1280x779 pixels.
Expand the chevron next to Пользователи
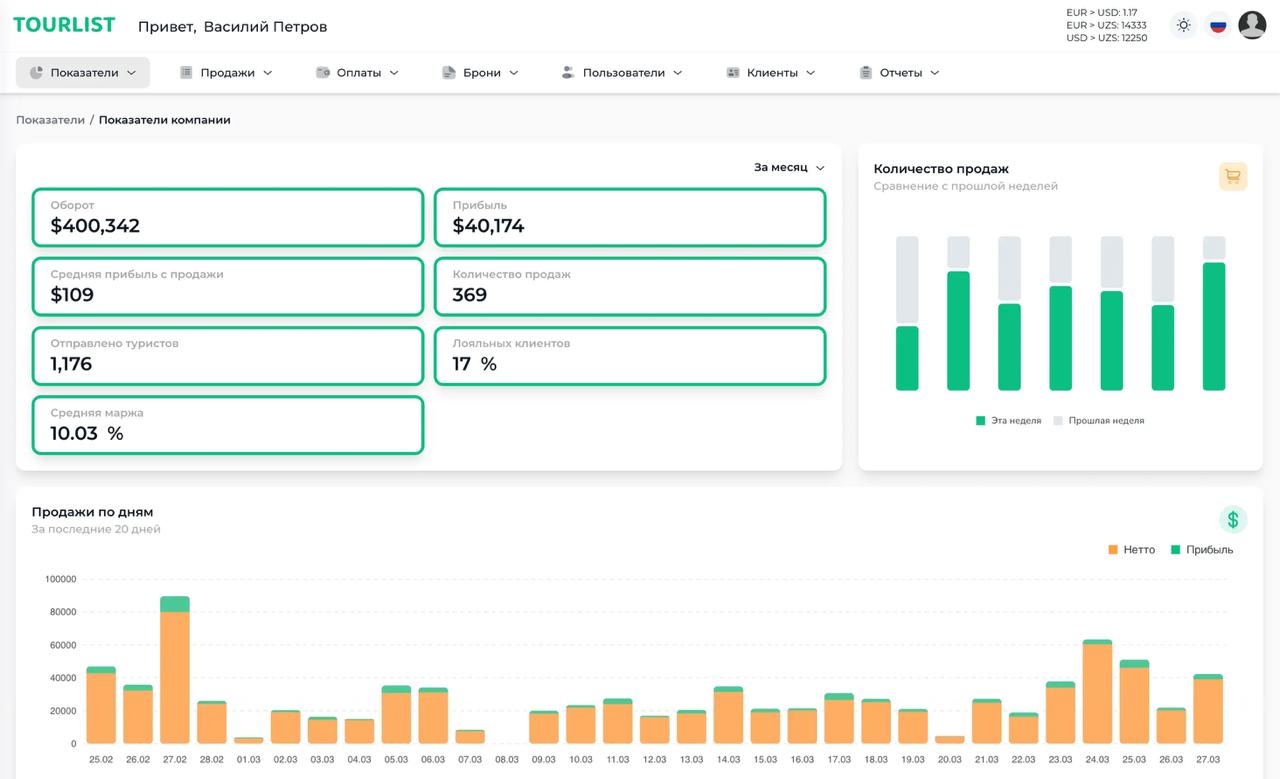point(677,73)
